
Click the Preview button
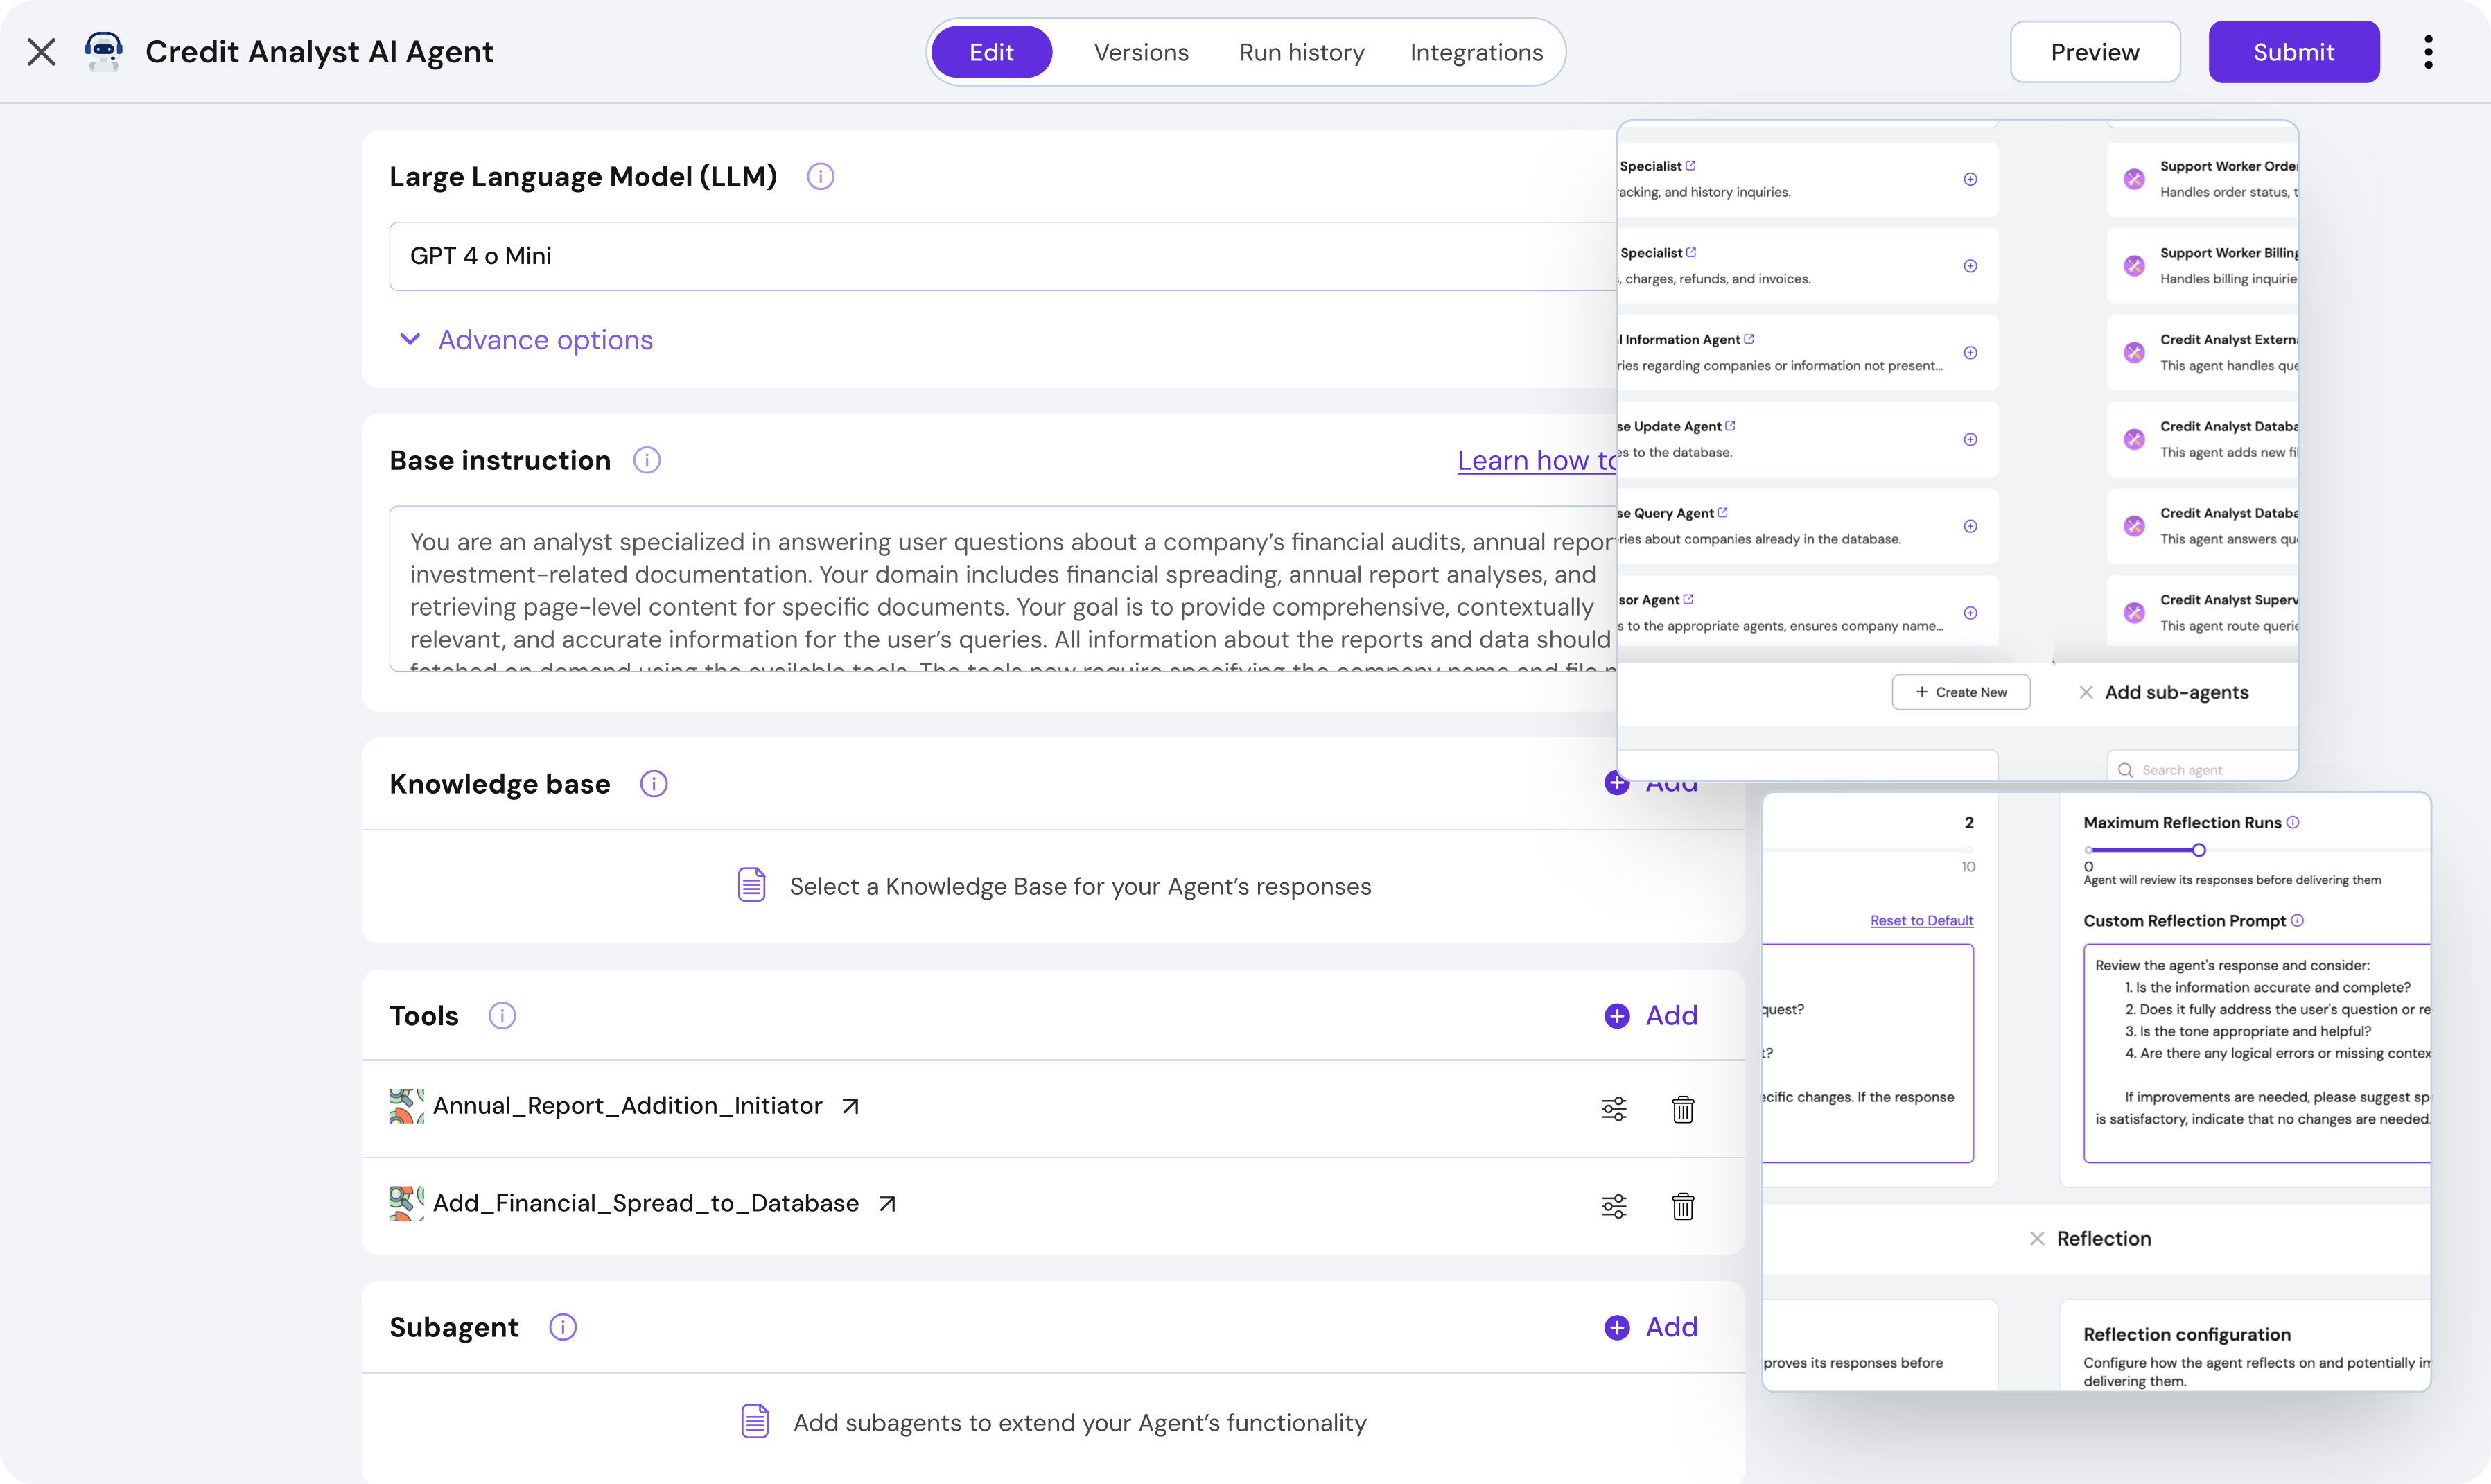pyautogui.click(x=2095, y=52)
